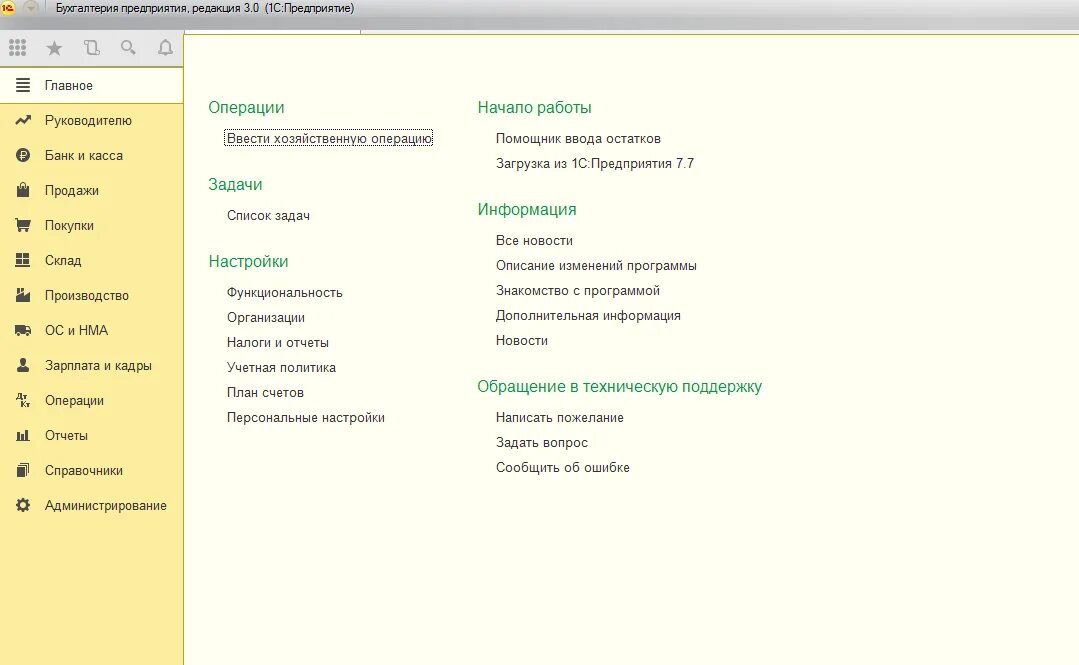1079x665 pixels.
Task: Click the Настройки heading
Action: click(x=248, y=262)
